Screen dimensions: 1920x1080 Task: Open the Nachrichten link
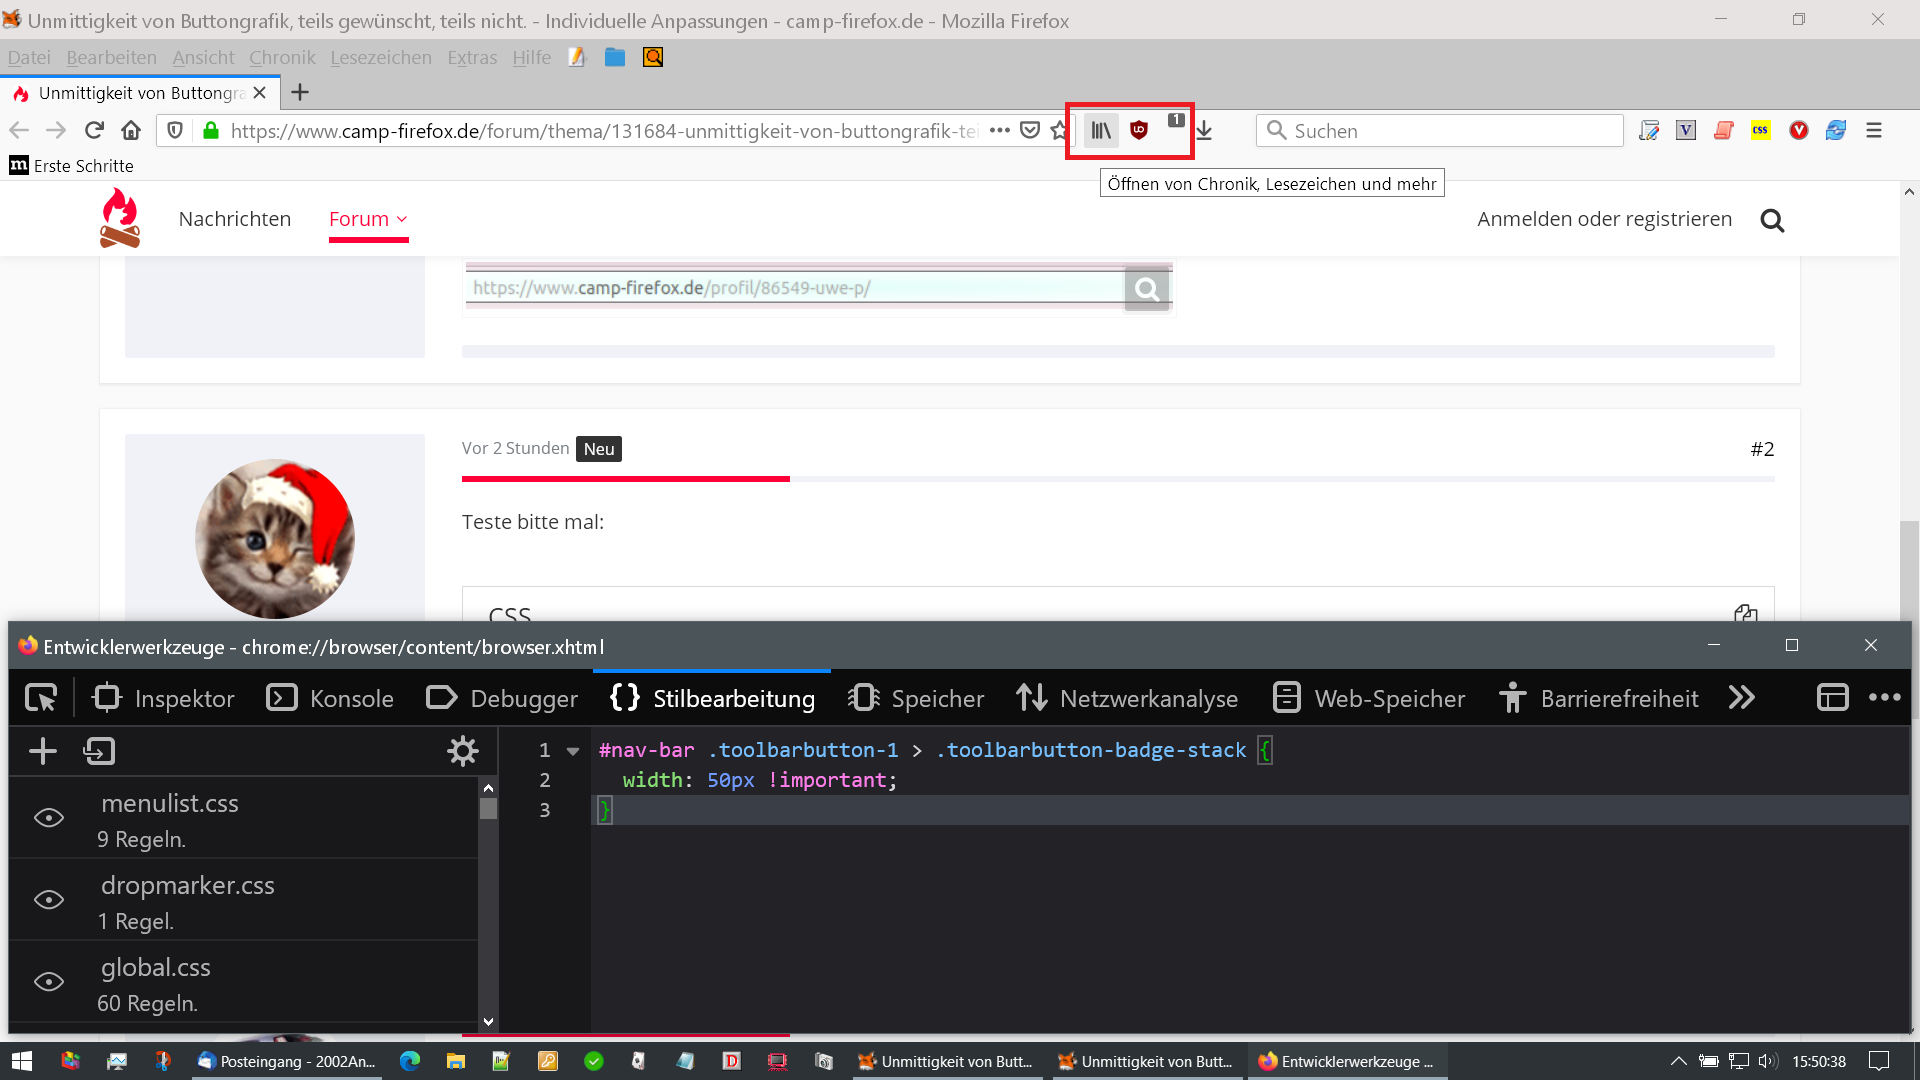(x=235, y=219)
